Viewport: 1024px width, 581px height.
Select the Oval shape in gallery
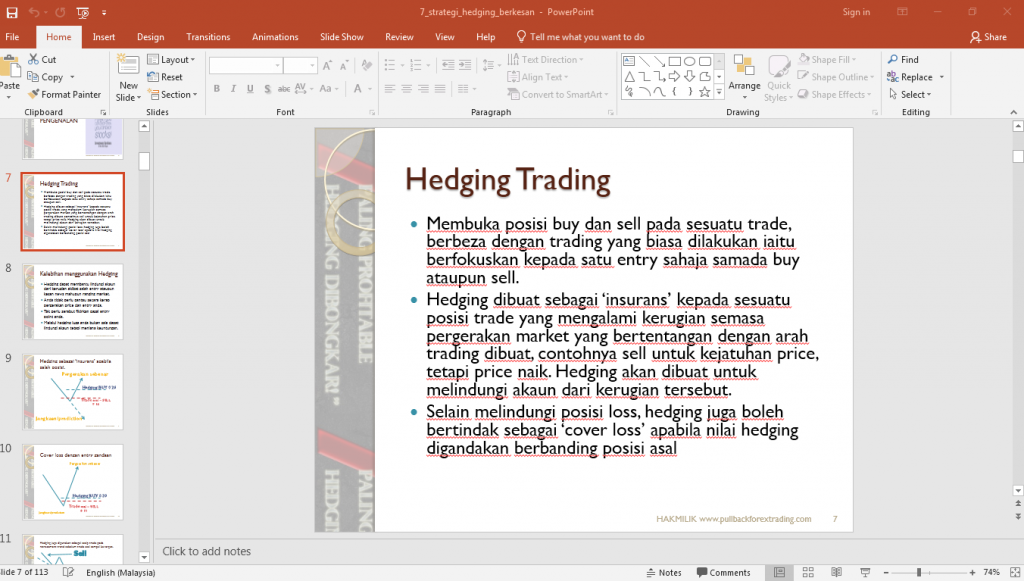point(690,61)
